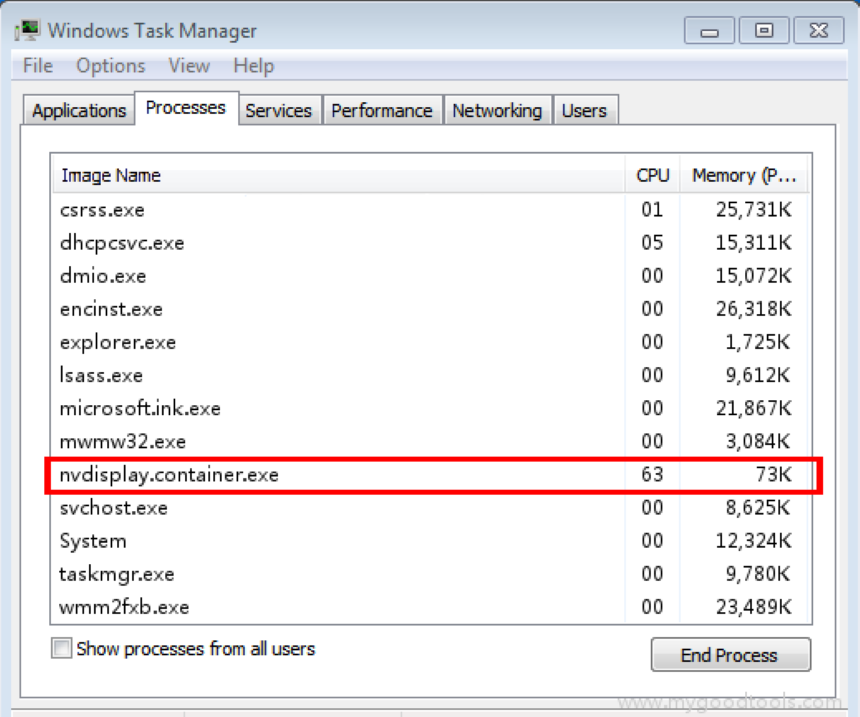Click the 25,731K memory value

(x=754, y=210)
